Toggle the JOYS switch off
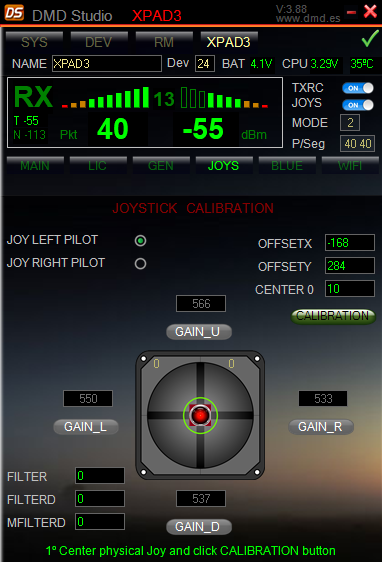This screenshot has width=382, height=562. pos(358,105)
